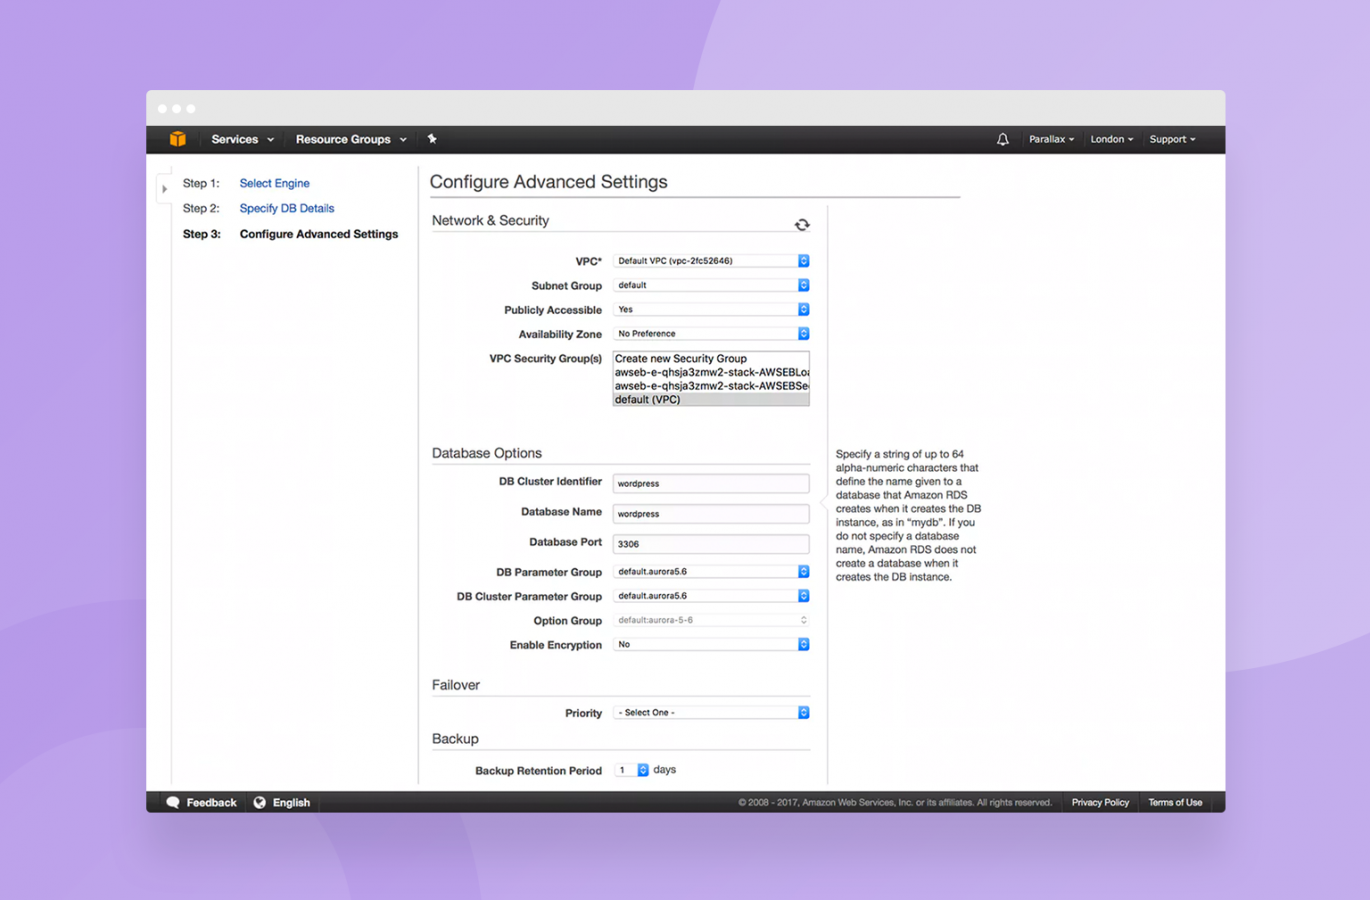Open the DB Parameter Group dropdown
The width and height of the screenshot is (1370, 900).
(711, 572)
